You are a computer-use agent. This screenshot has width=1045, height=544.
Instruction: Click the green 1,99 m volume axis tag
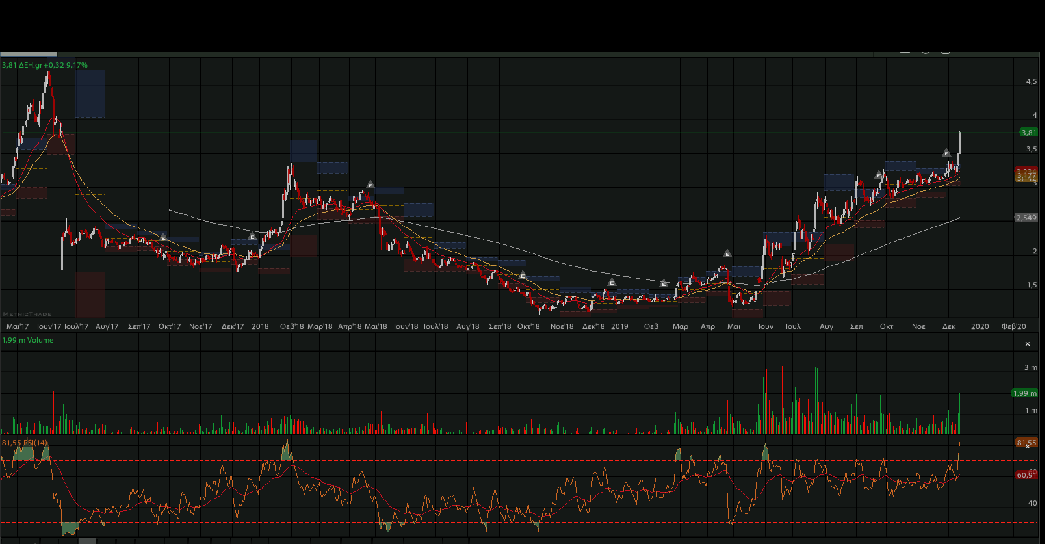(x=1027, y=393)
